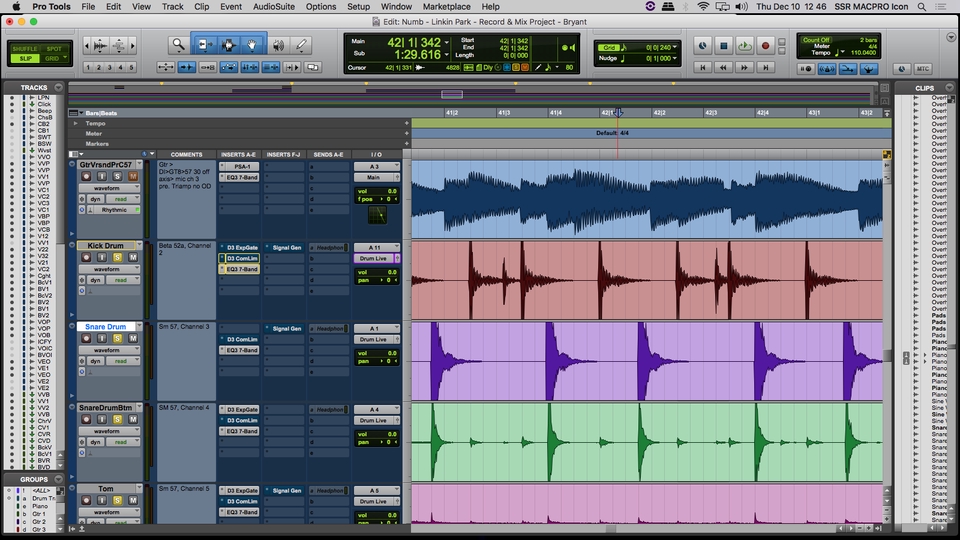This screenshot has width=960, height=540.
Task: Mute the GtrVrsndPrC57 track
Action: point(133,176)
